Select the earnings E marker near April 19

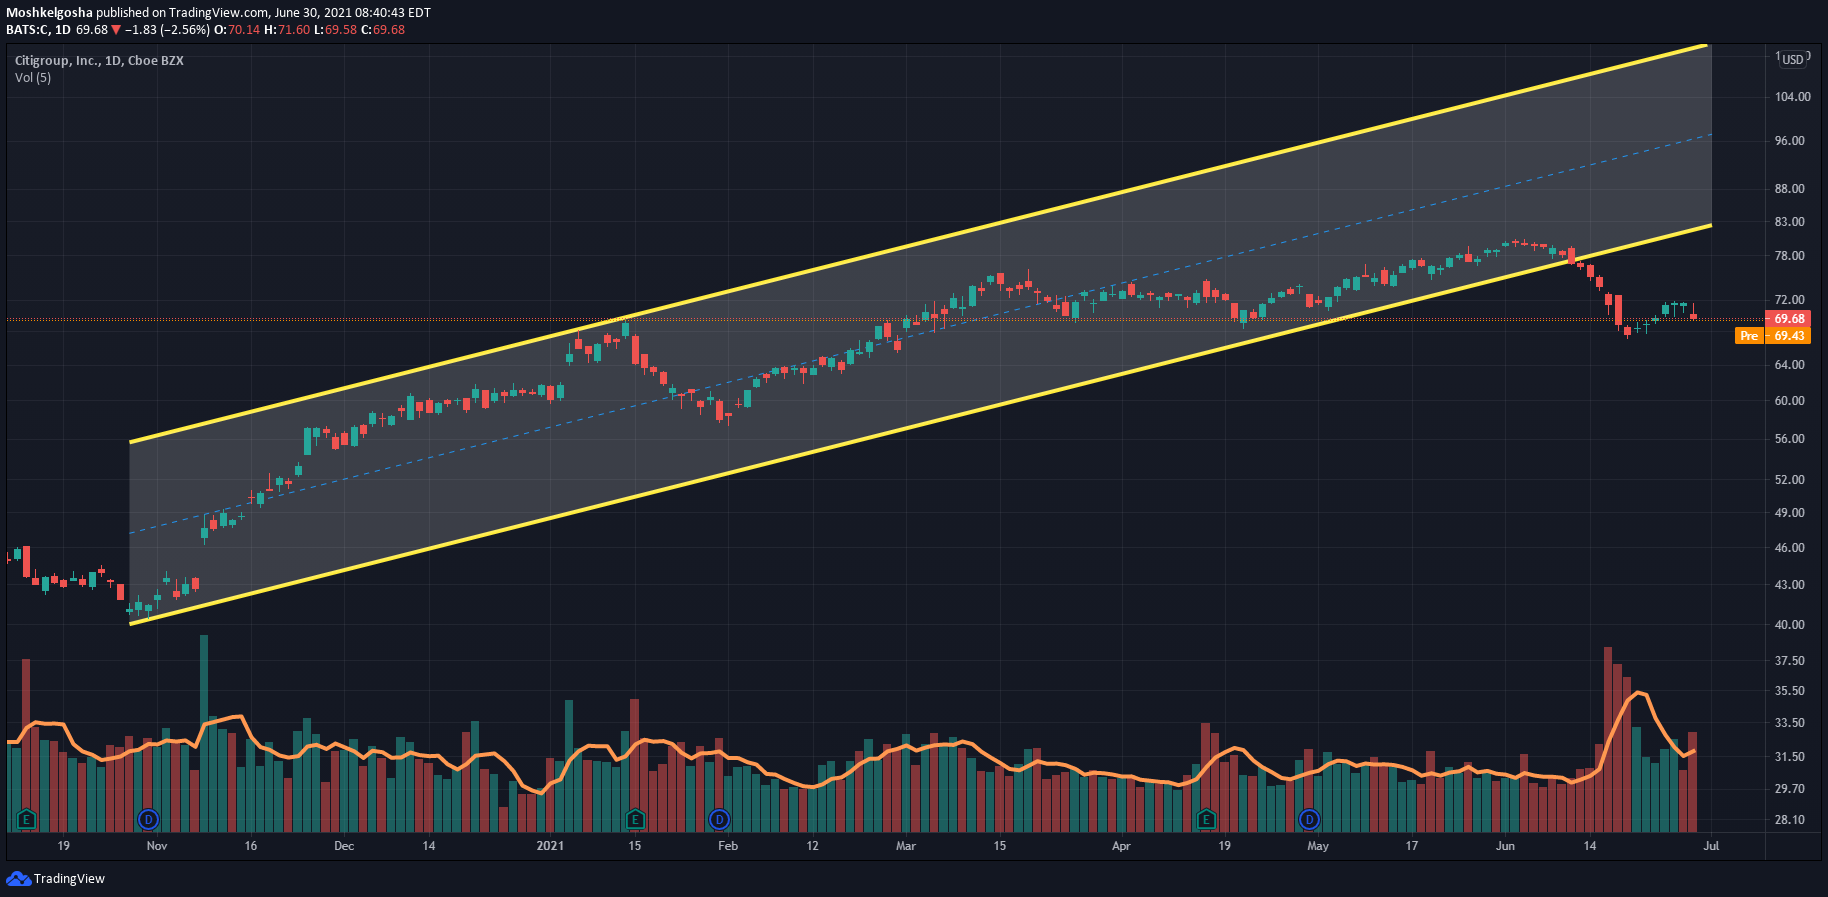pyautogui.click(x=1206, y=820)
